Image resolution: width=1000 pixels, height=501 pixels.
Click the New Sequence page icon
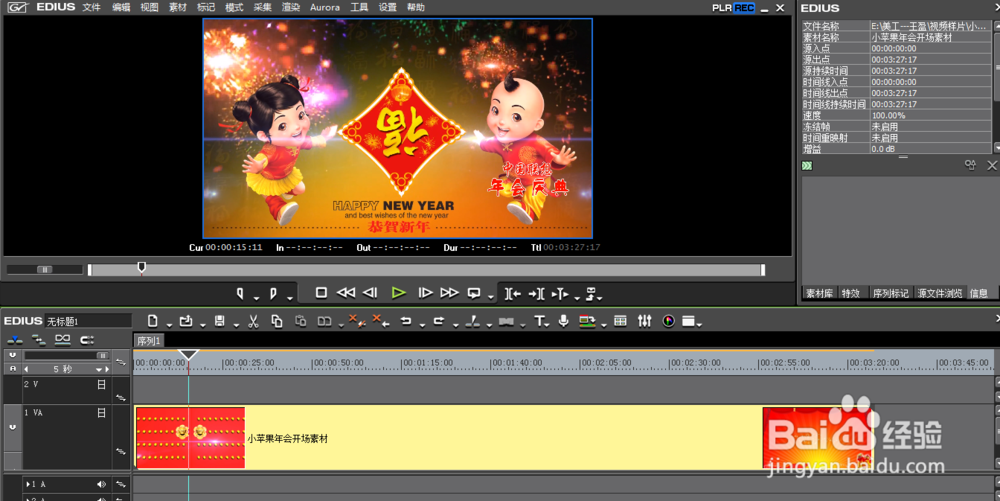coord(152,321)
